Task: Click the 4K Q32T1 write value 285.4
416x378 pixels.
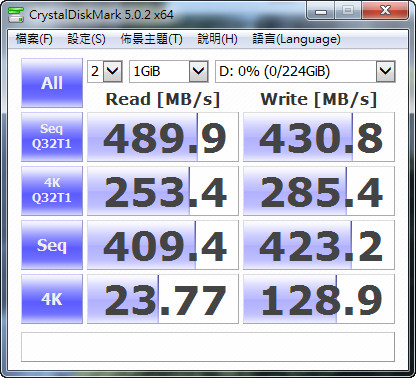Action: click(x=319, y=191)
